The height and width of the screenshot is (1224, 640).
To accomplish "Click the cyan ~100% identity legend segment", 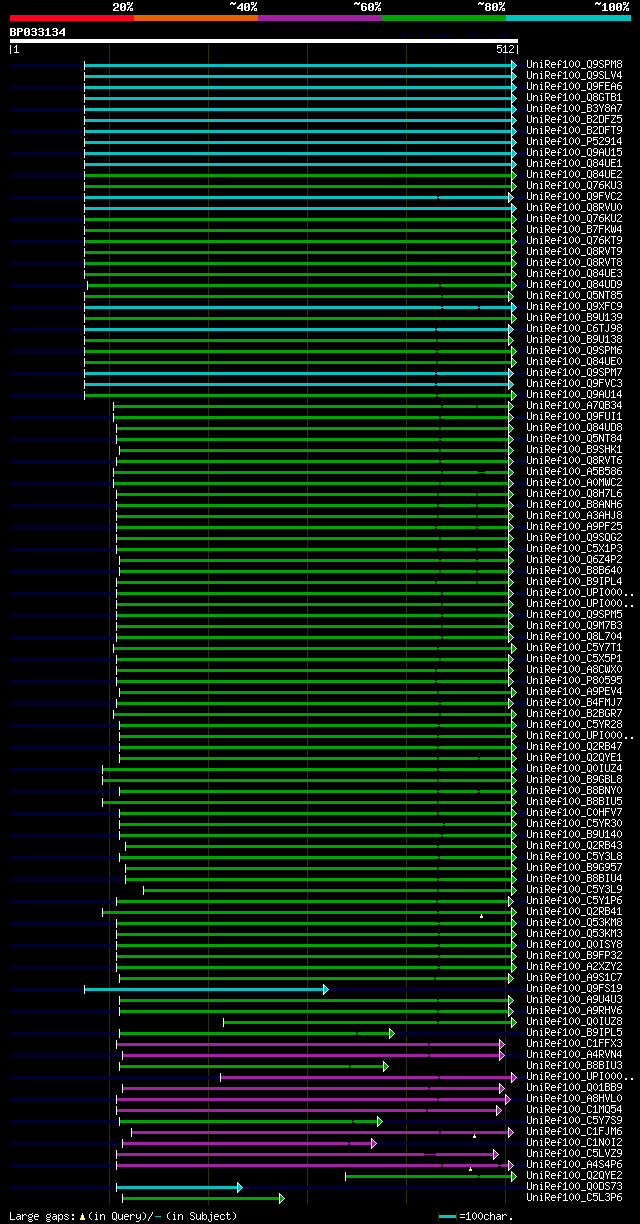I will [568, 18].
